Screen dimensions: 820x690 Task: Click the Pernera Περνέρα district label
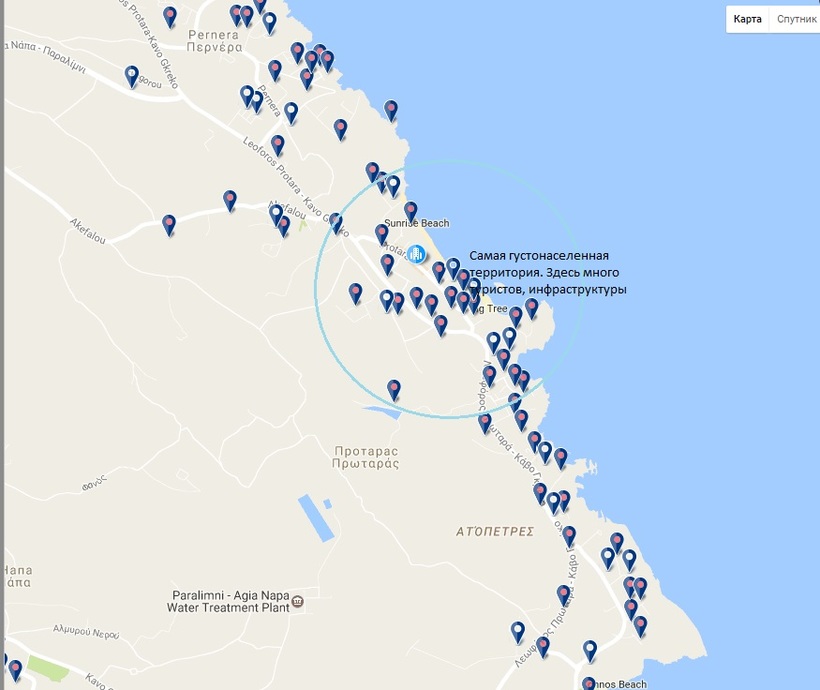point(214,40)
